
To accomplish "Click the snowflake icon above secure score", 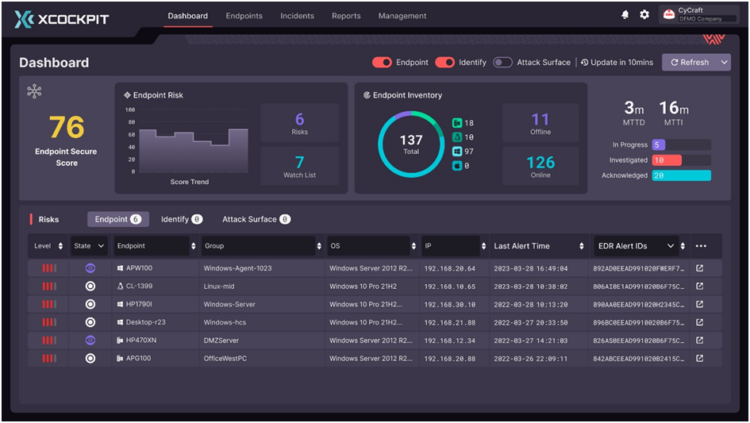I will 34,92.
